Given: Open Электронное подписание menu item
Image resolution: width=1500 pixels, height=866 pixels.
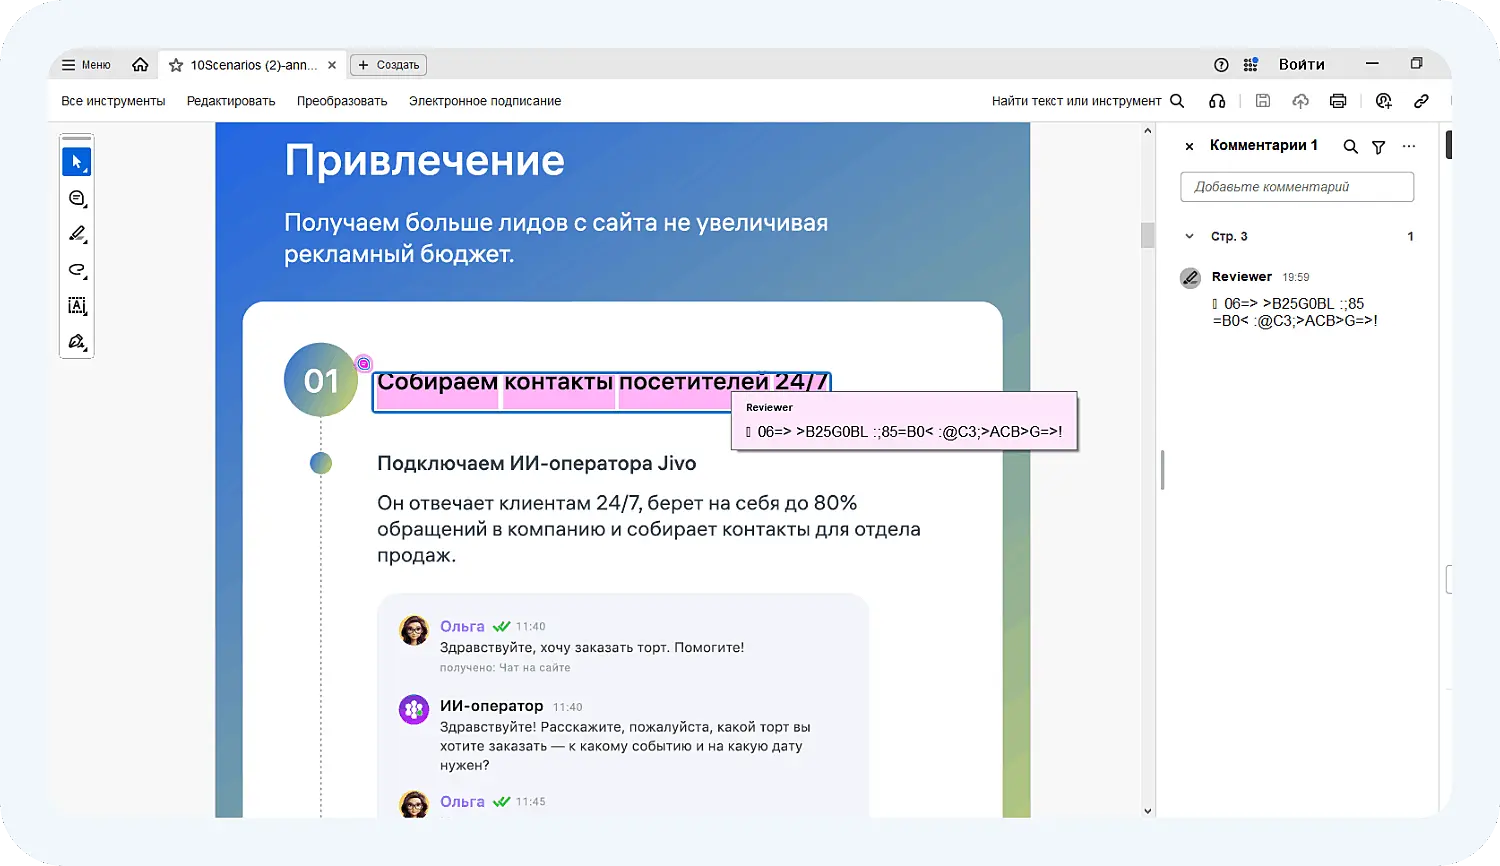Looking at the screenshot, I should (x=485, y=101).
